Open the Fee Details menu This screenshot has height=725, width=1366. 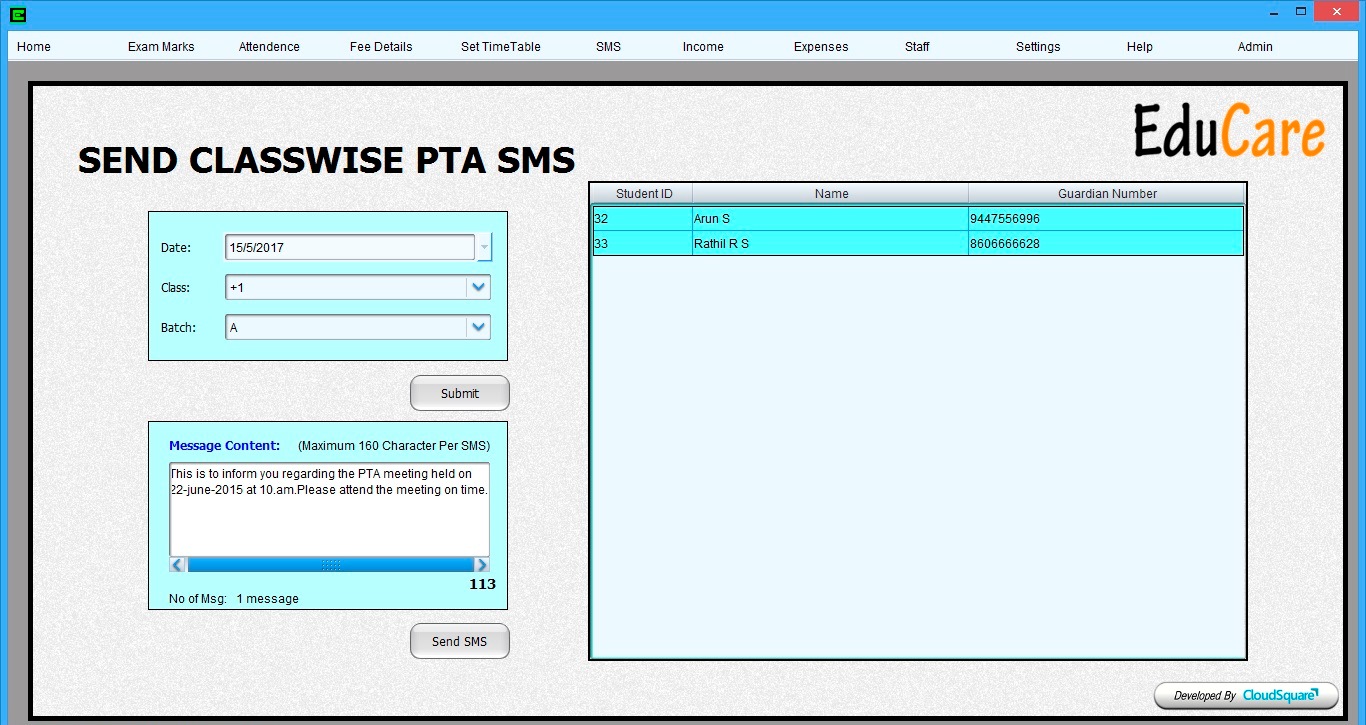pos(381,47)
